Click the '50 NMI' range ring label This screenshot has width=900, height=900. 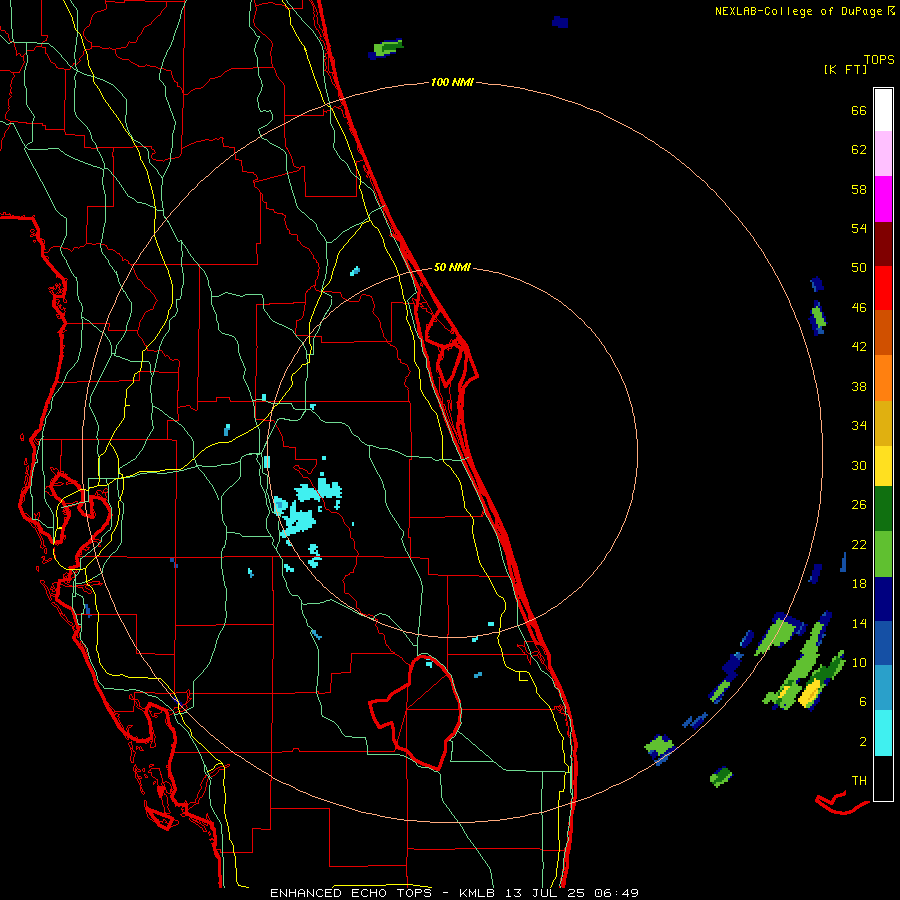(x=452, y=267)
